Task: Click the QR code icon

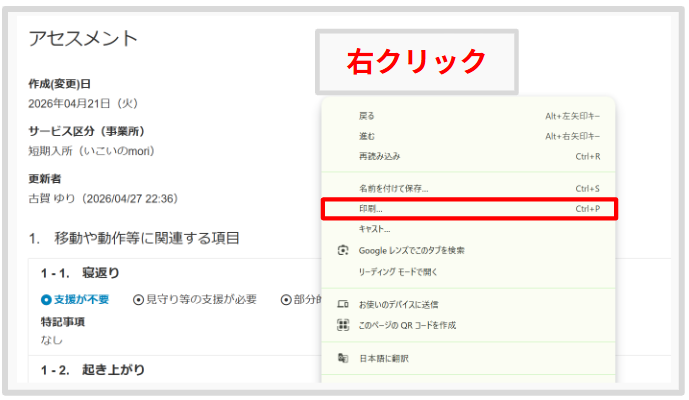Action: click(343, 325)
